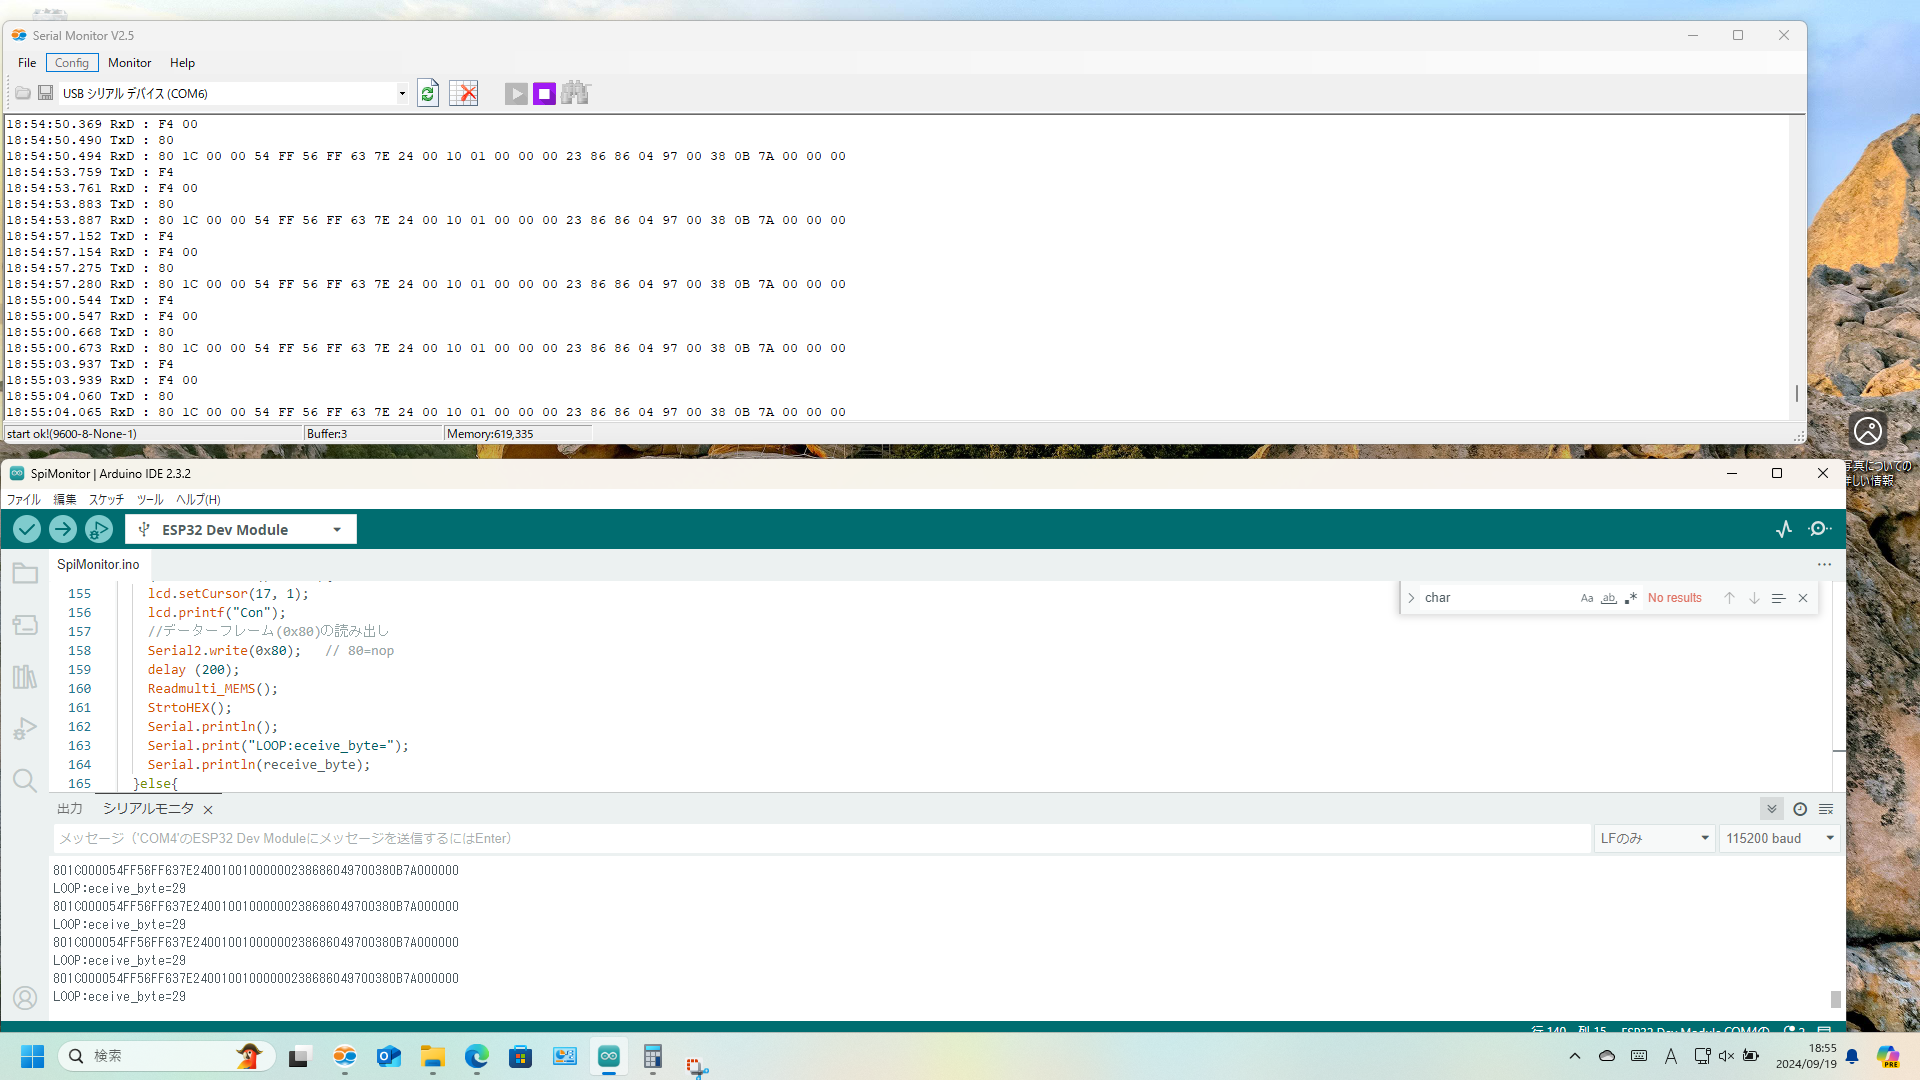Toggle match case Aa in find widget
The image size is (1920, 1080).
pyautogui.click(x=1587, y=598)
